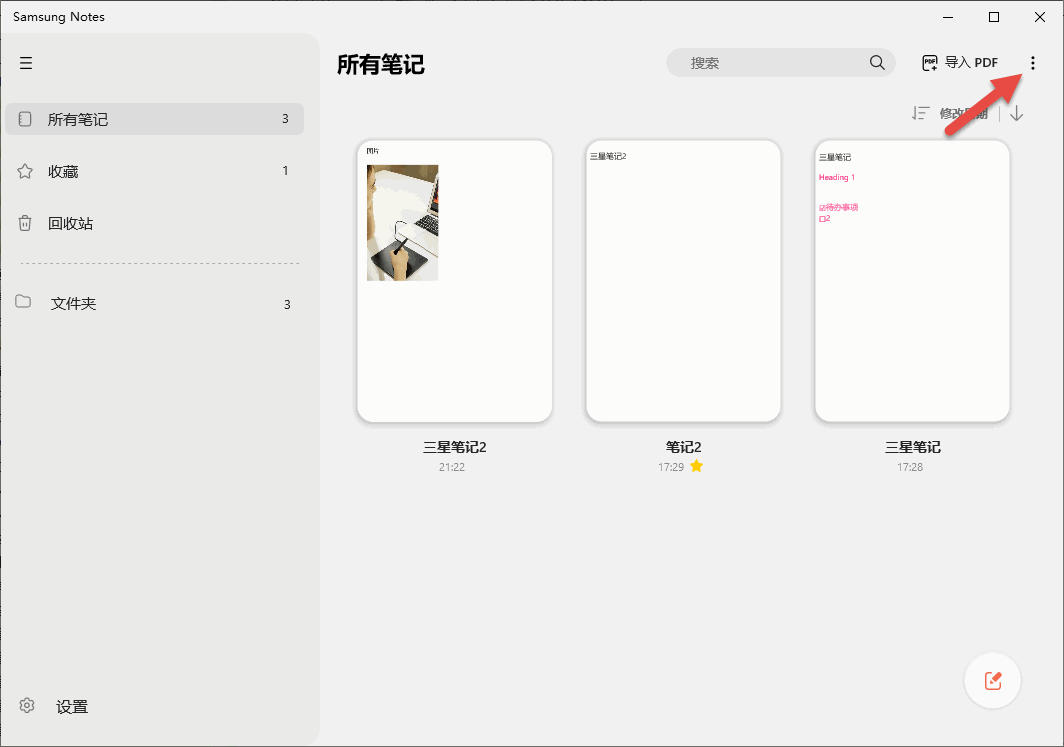1064x747 pixels.
Task: Open the 三星笔记2 note thumbnail
Action: (x=455, y=281)
